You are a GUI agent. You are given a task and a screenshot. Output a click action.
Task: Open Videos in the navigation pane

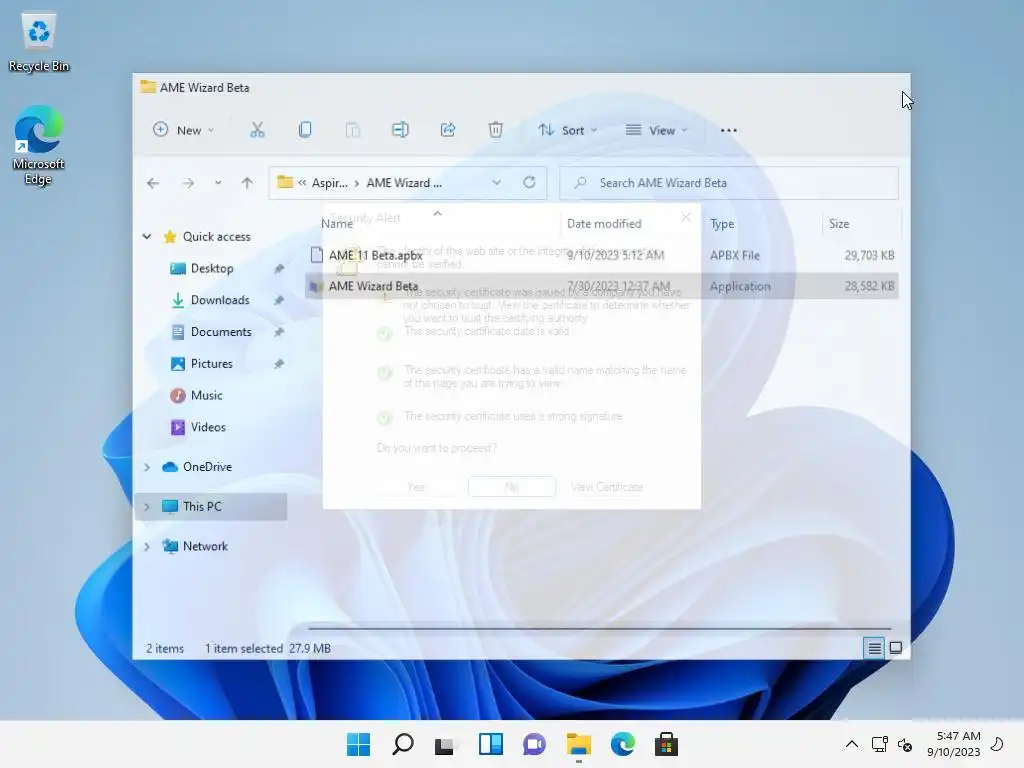tap(208, 427)
